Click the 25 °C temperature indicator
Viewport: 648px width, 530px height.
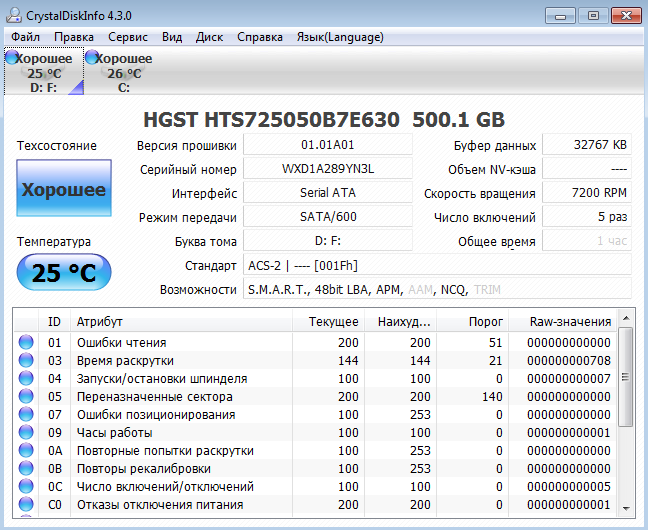coord(64,272)
